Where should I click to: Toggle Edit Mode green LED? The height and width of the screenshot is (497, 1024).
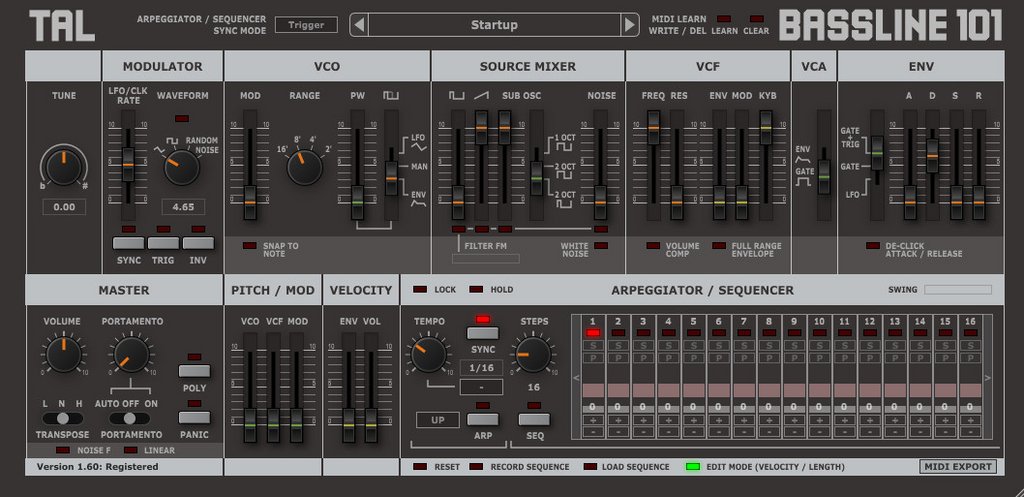click(x=693, y=466)
